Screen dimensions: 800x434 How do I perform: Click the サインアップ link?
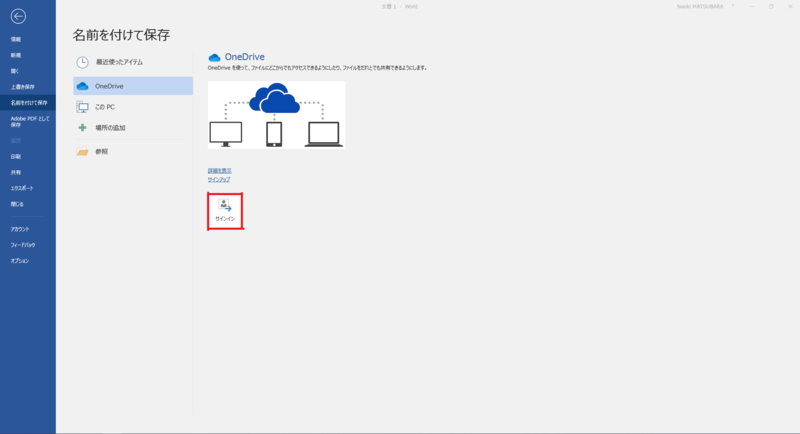[x=219, y=180]
